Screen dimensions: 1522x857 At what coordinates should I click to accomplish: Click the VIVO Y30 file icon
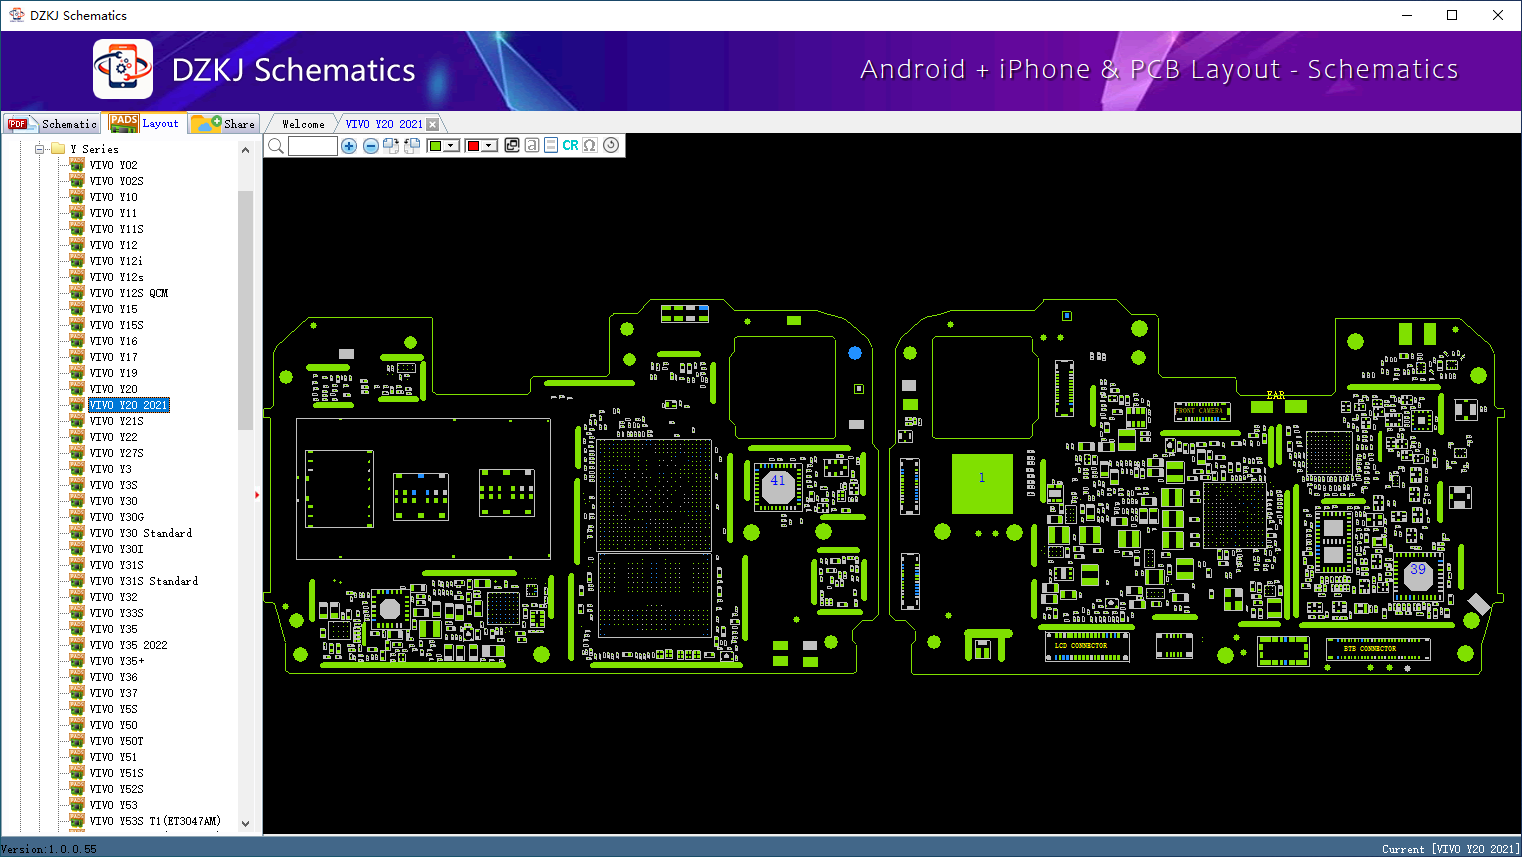[77, 501]
